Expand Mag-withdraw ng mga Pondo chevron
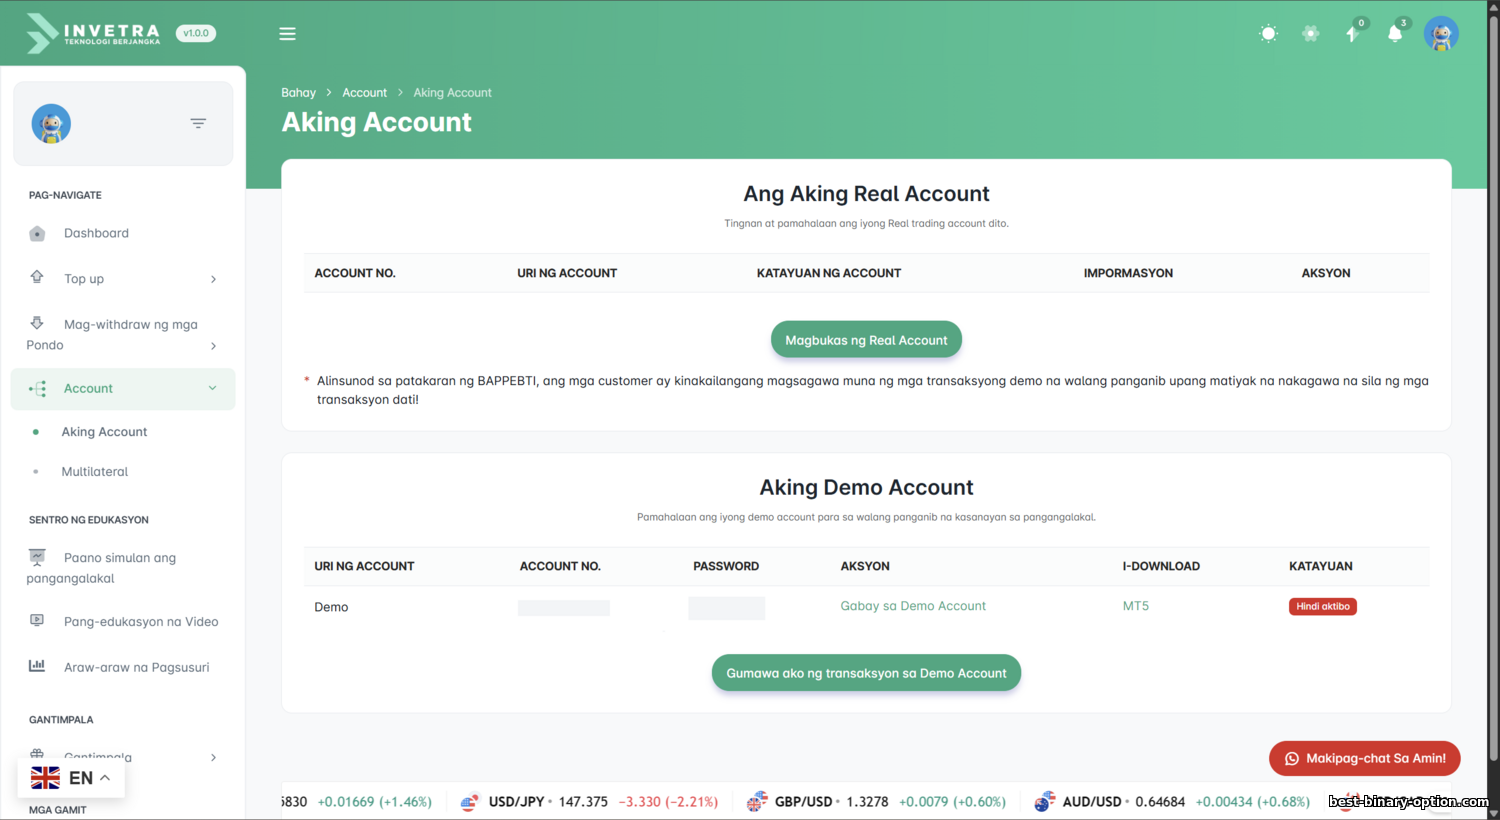The width and height of the screenshot is (1500, 820). (213, 346)
